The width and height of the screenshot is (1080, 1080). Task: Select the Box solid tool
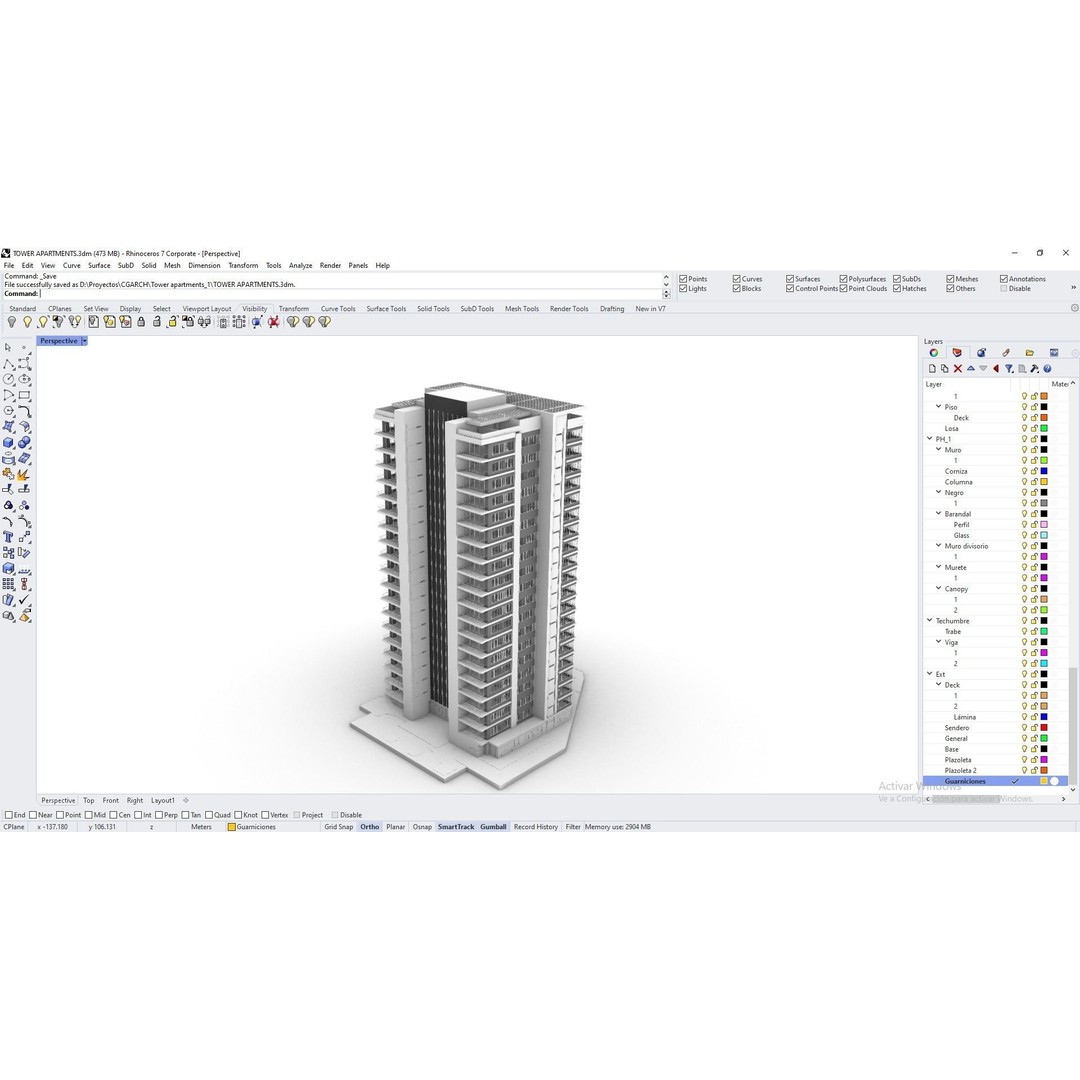[x=8, y=443]
